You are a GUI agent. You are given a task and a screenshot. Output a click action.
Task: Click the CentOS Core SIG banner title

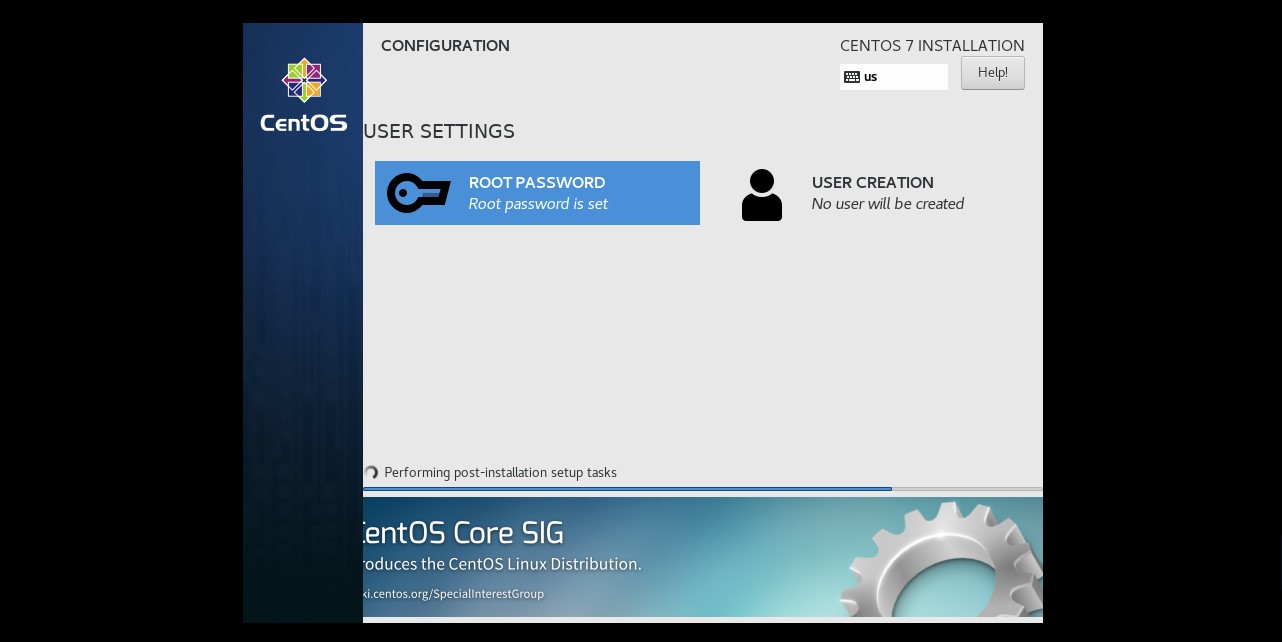463,532
